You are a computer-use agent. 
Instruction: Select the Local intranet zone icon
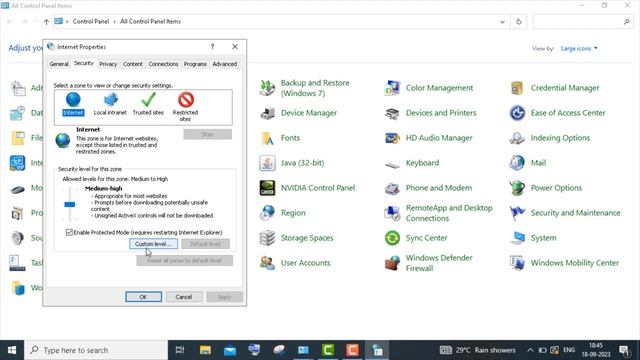[x=110, y=100]
